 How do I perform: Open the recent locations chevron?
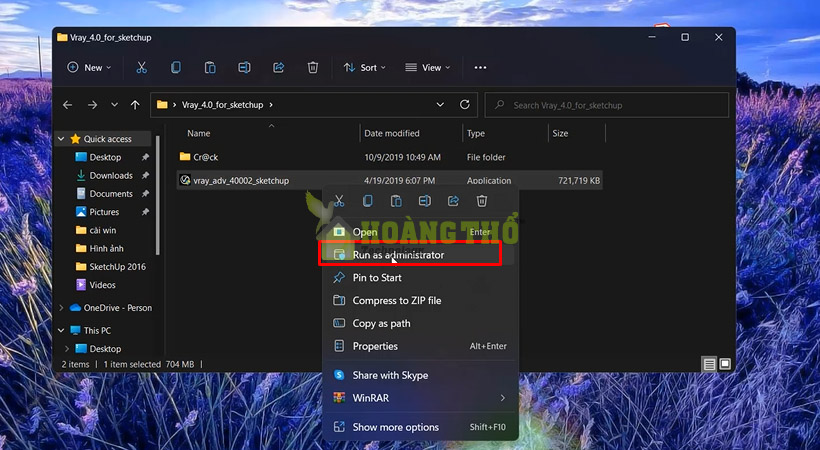(114, 105)
